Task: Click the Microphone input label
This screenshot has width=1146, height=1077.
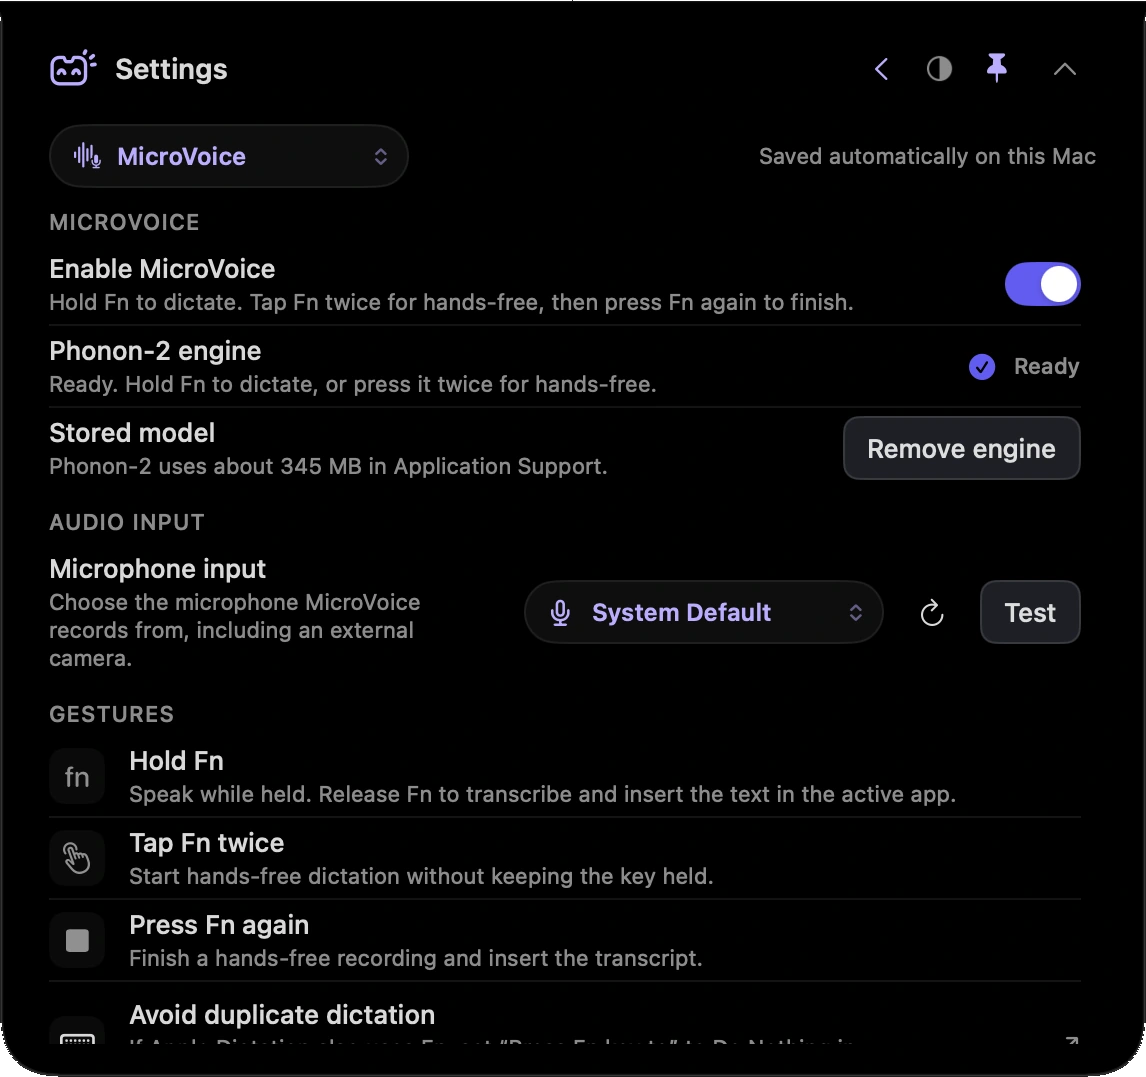Action: click(157, 569)
